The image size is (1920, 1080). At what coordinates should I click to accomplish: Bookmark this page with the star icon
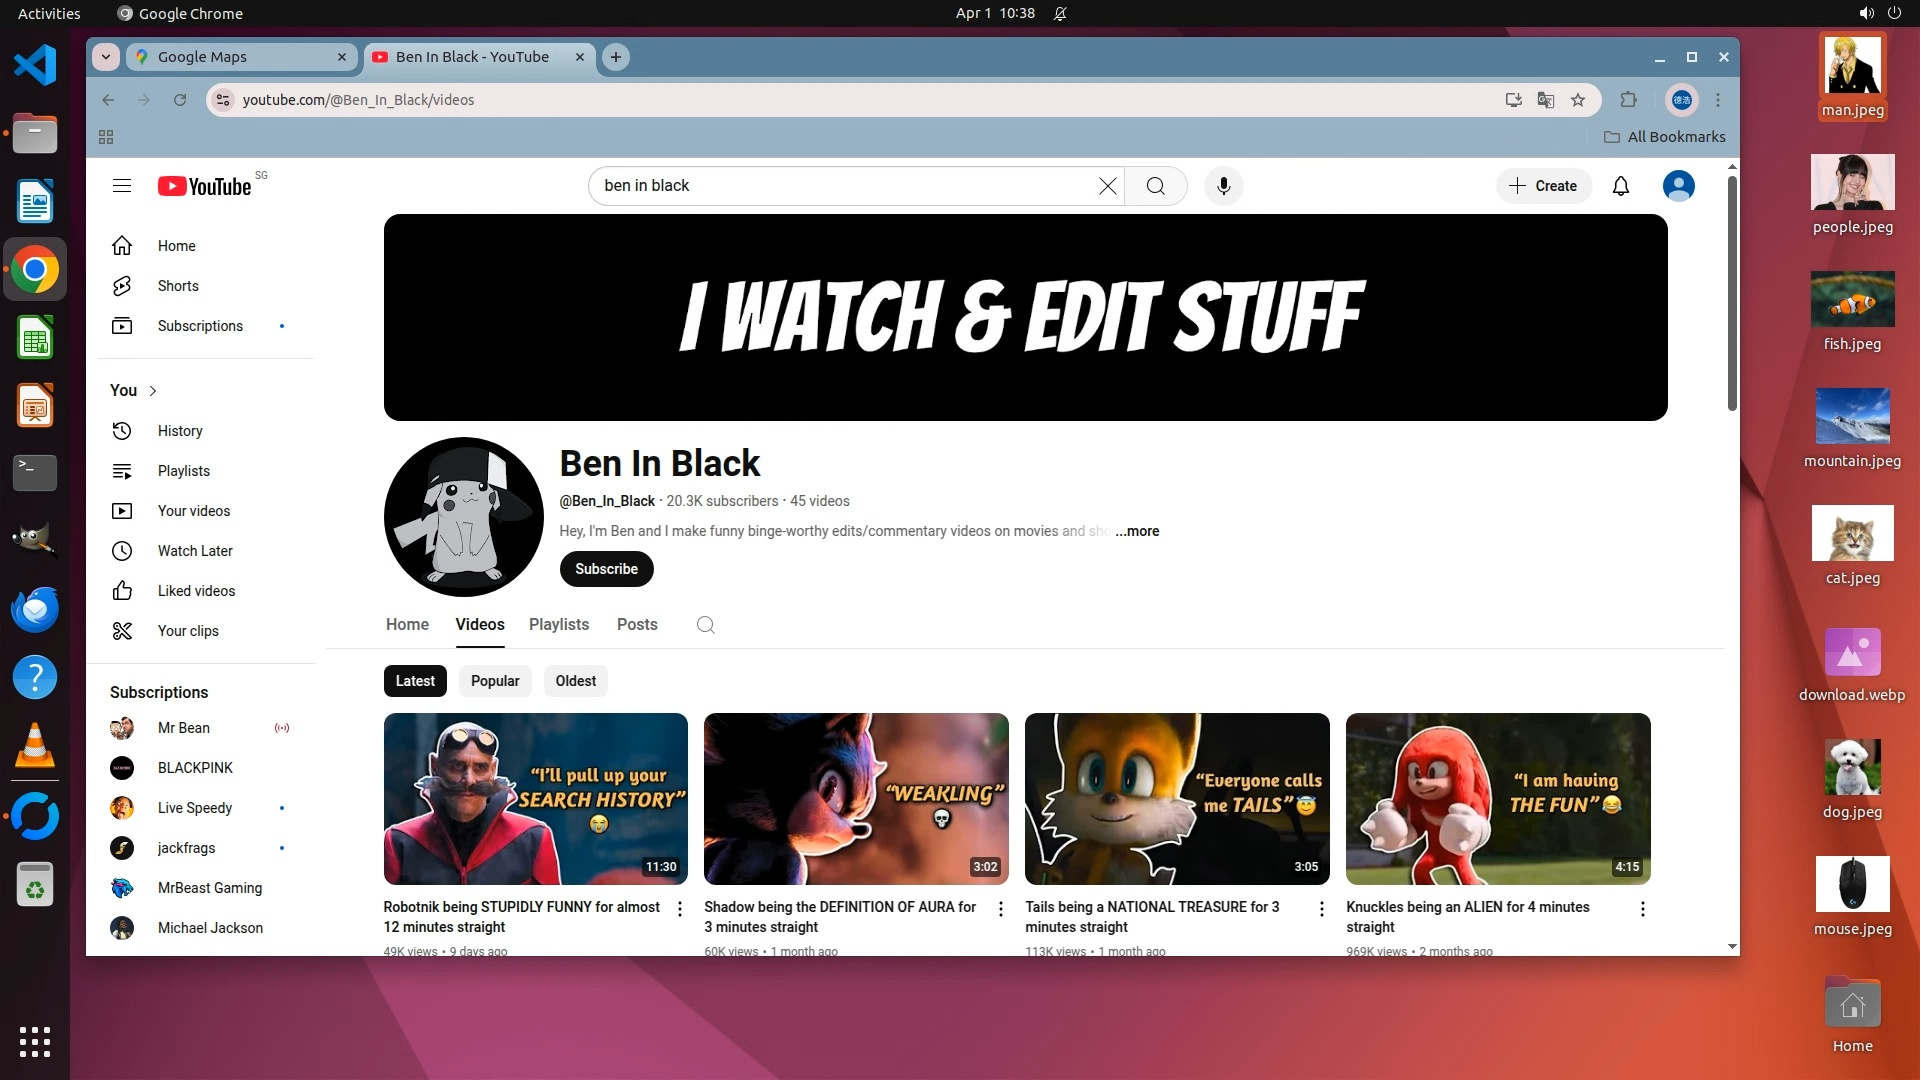(1578, 100)
